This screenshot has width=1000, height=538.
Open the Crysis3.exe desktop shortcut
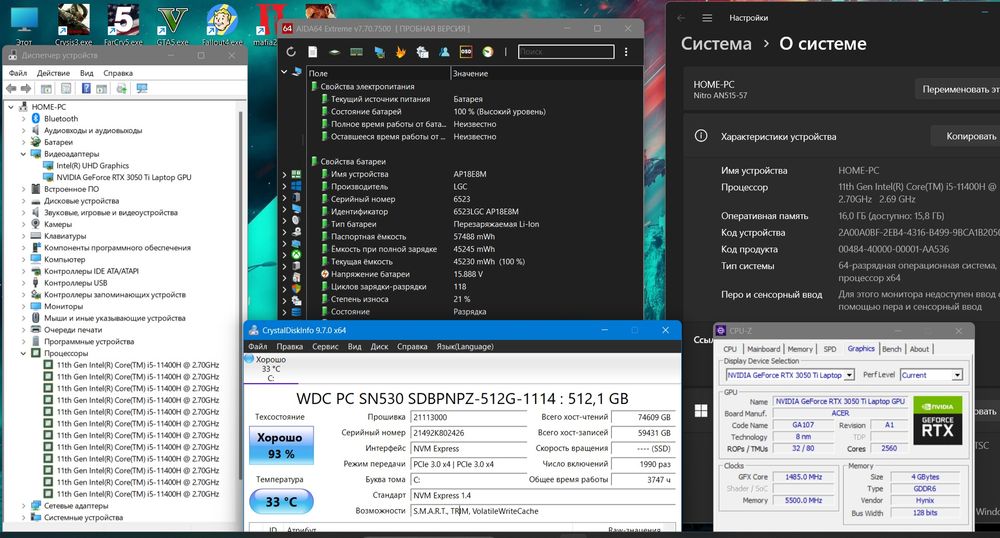tap(73, 24)
